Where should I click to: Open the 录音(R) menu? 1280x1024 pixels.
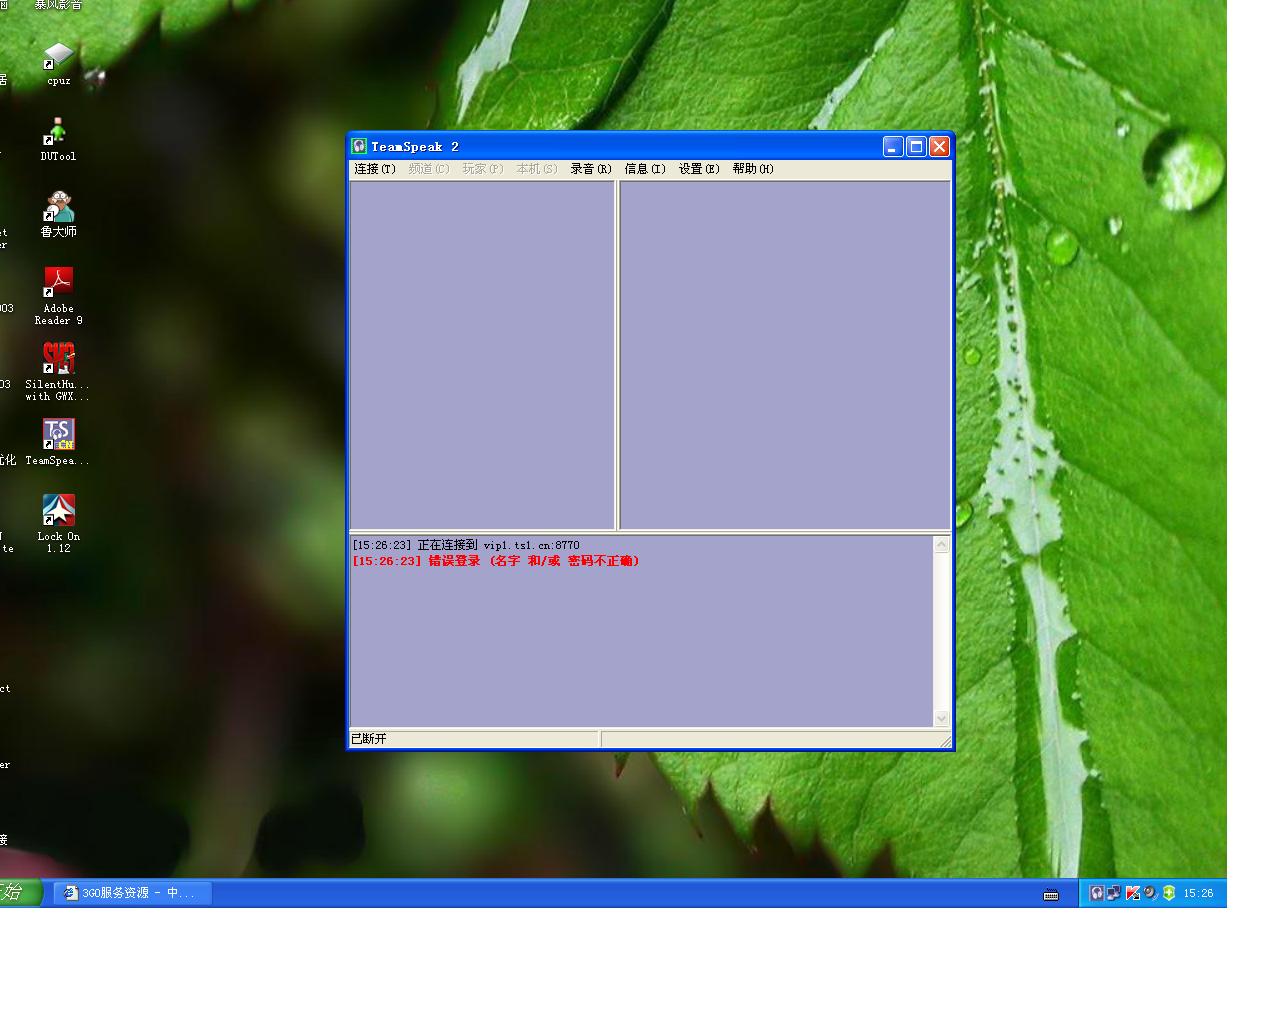(x=591, y=169)
